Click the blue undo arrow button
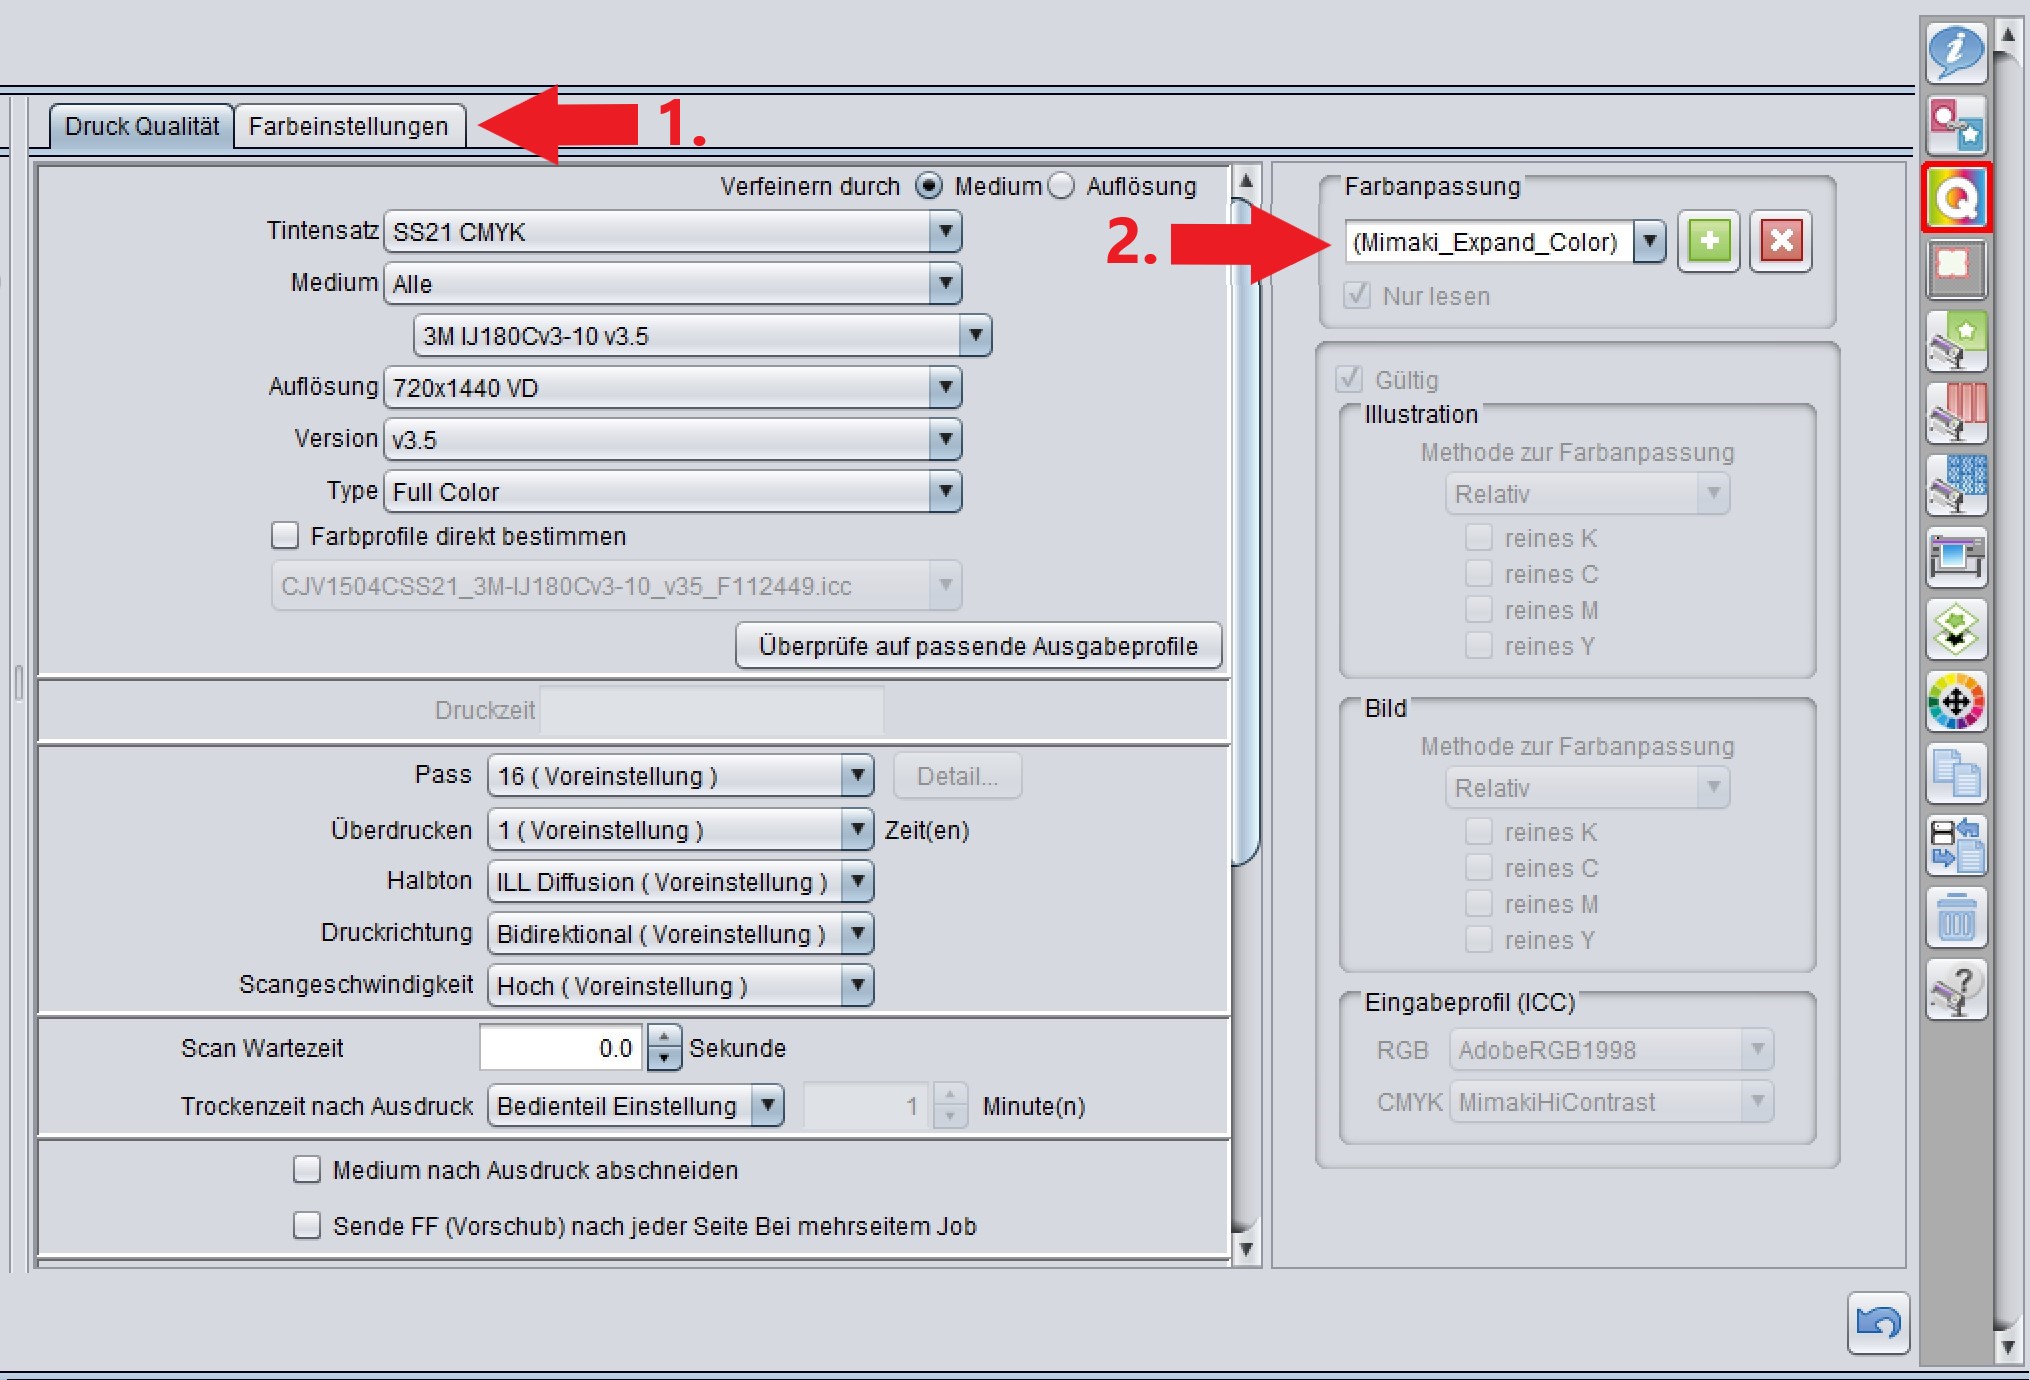 1878,1322
